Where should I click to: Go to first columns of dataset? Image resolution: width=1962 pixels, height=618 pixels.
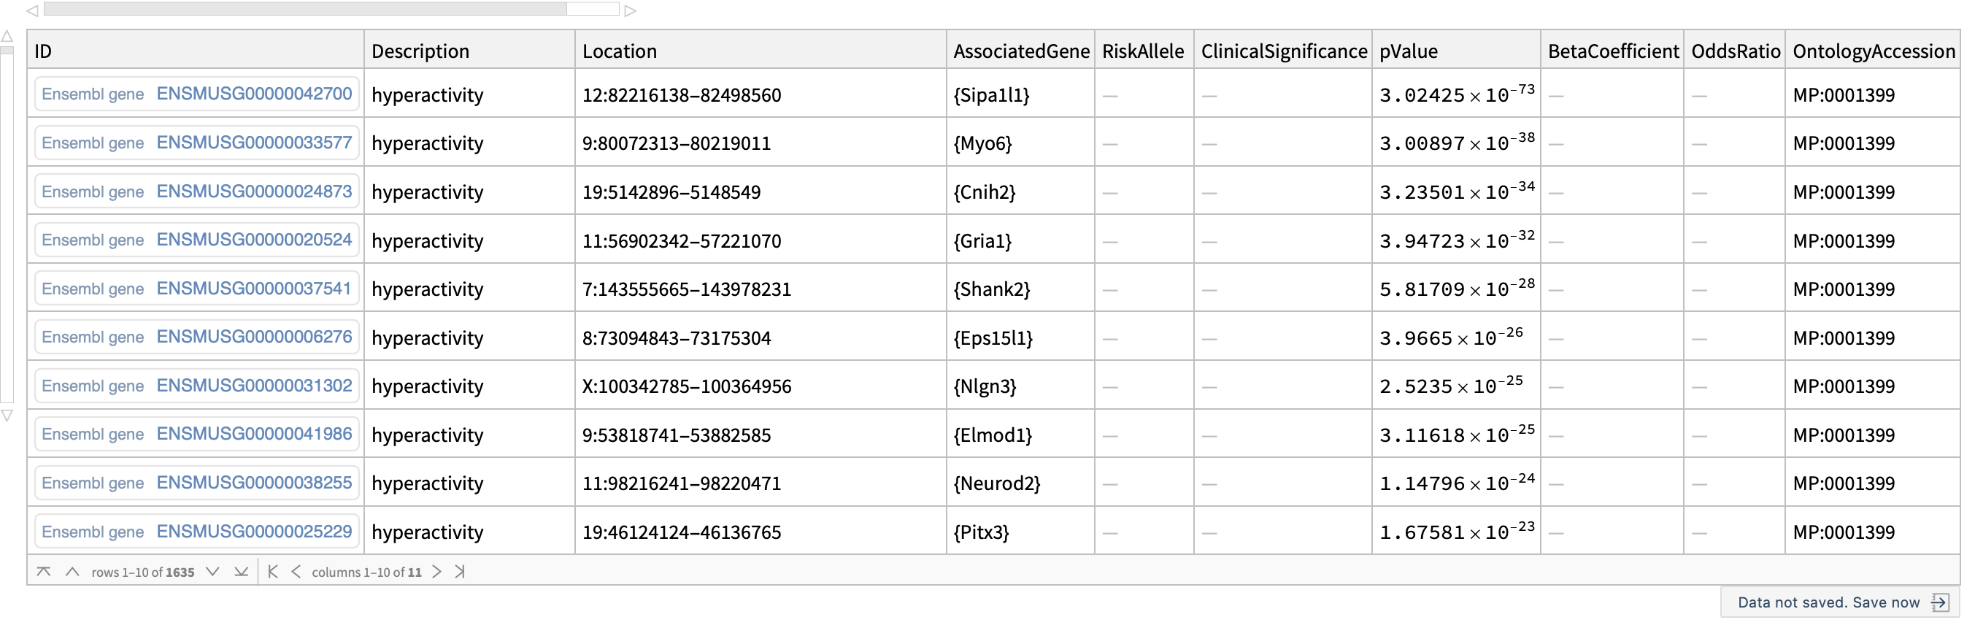point(273,572)
